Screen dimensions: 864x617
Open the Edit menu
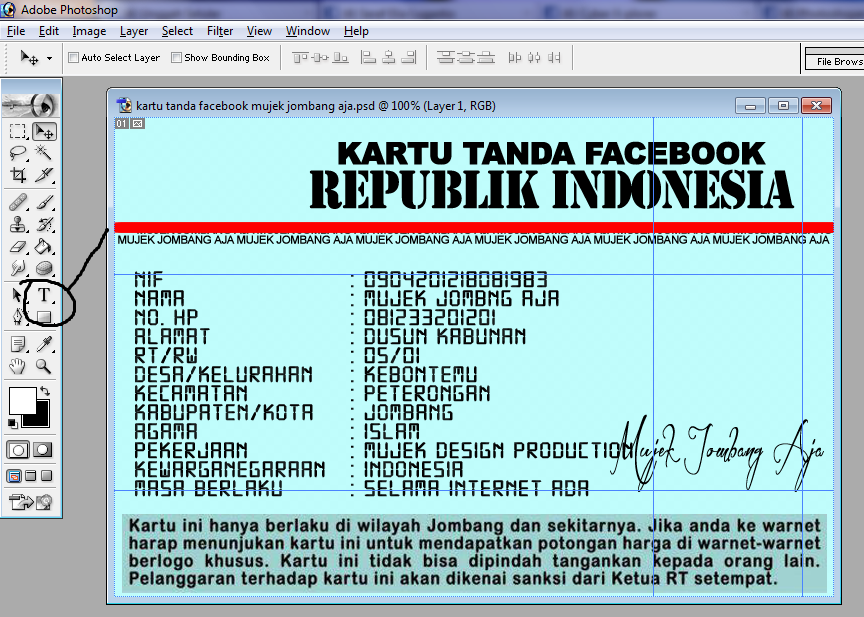coord(48,31)
